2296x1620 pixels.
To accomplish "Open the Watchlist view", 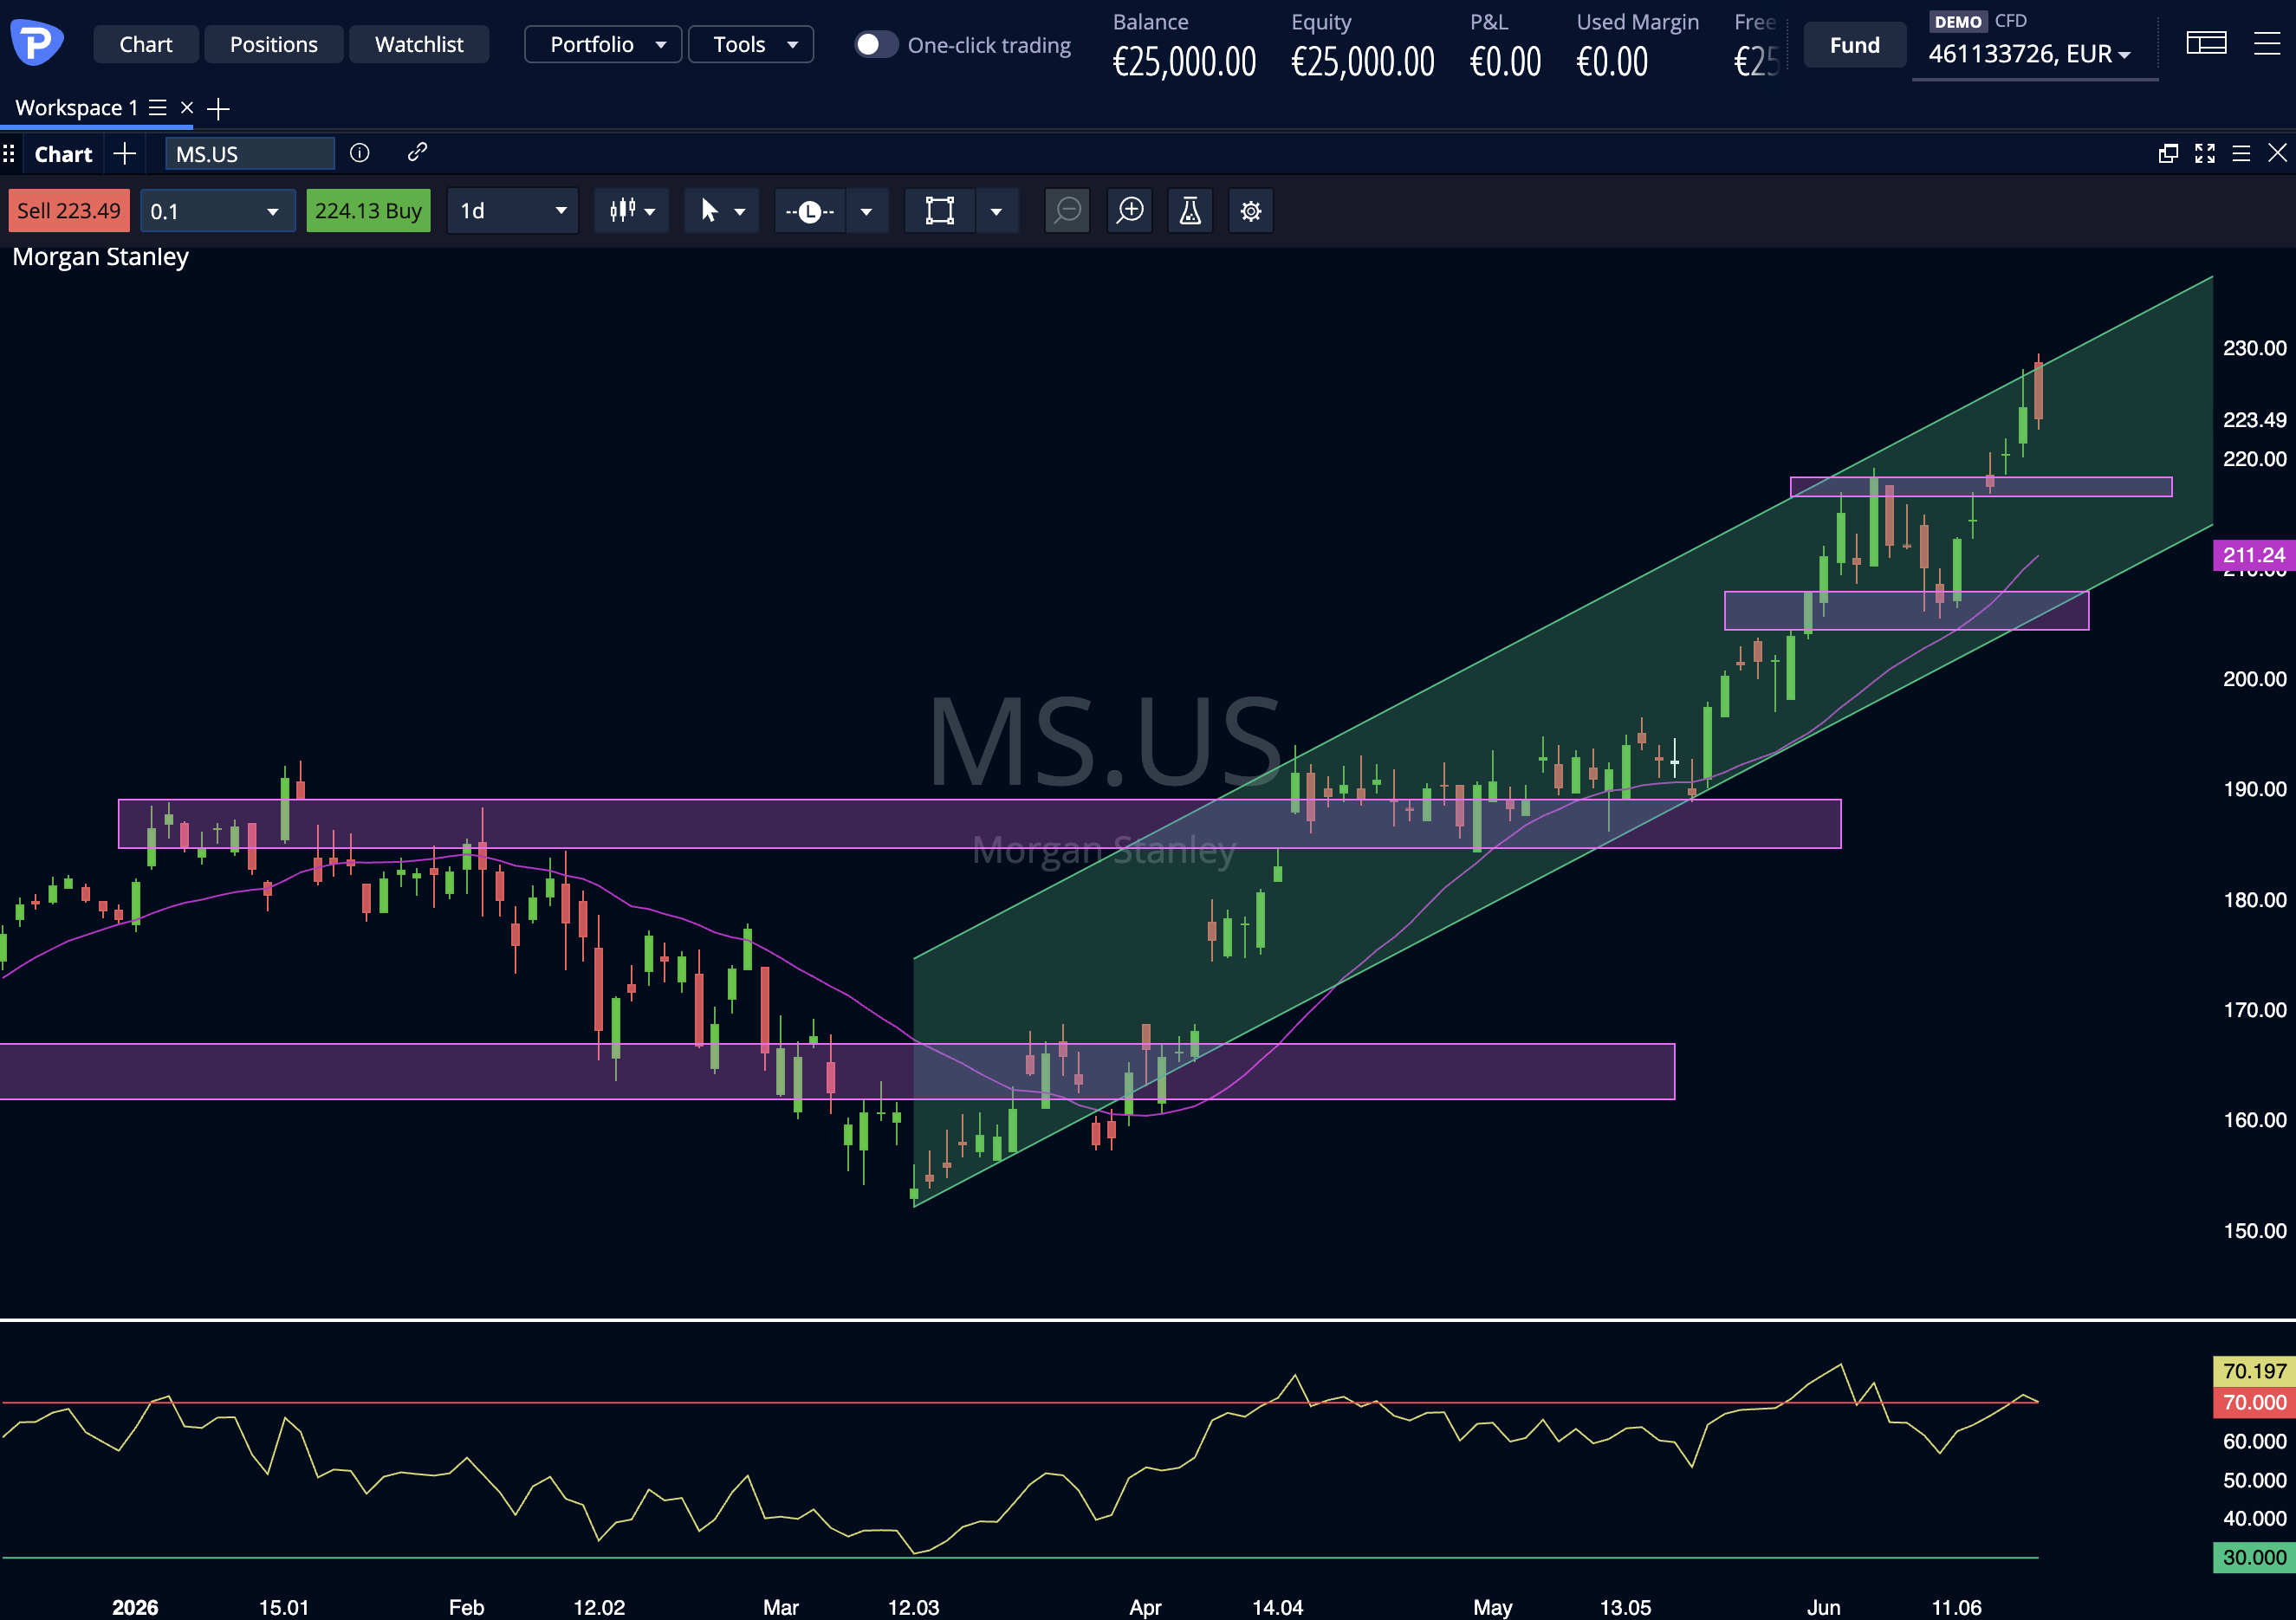I will [419, 44].
